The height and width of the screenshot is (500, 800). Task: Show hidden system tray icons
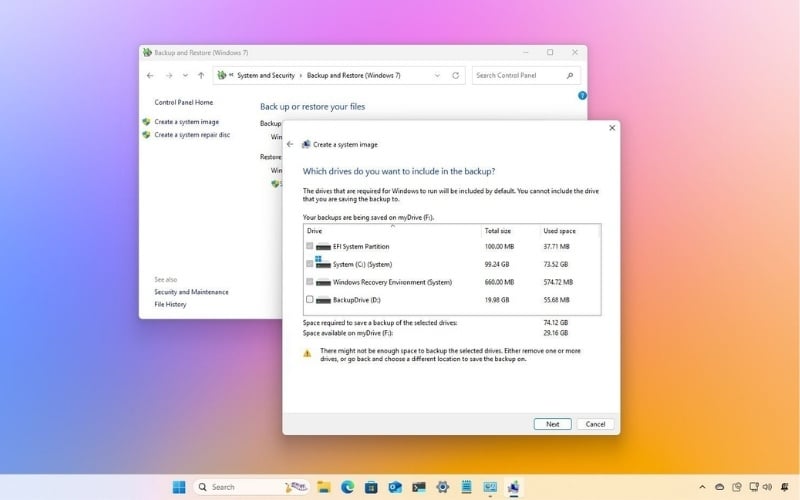click(x=702, y=487)
